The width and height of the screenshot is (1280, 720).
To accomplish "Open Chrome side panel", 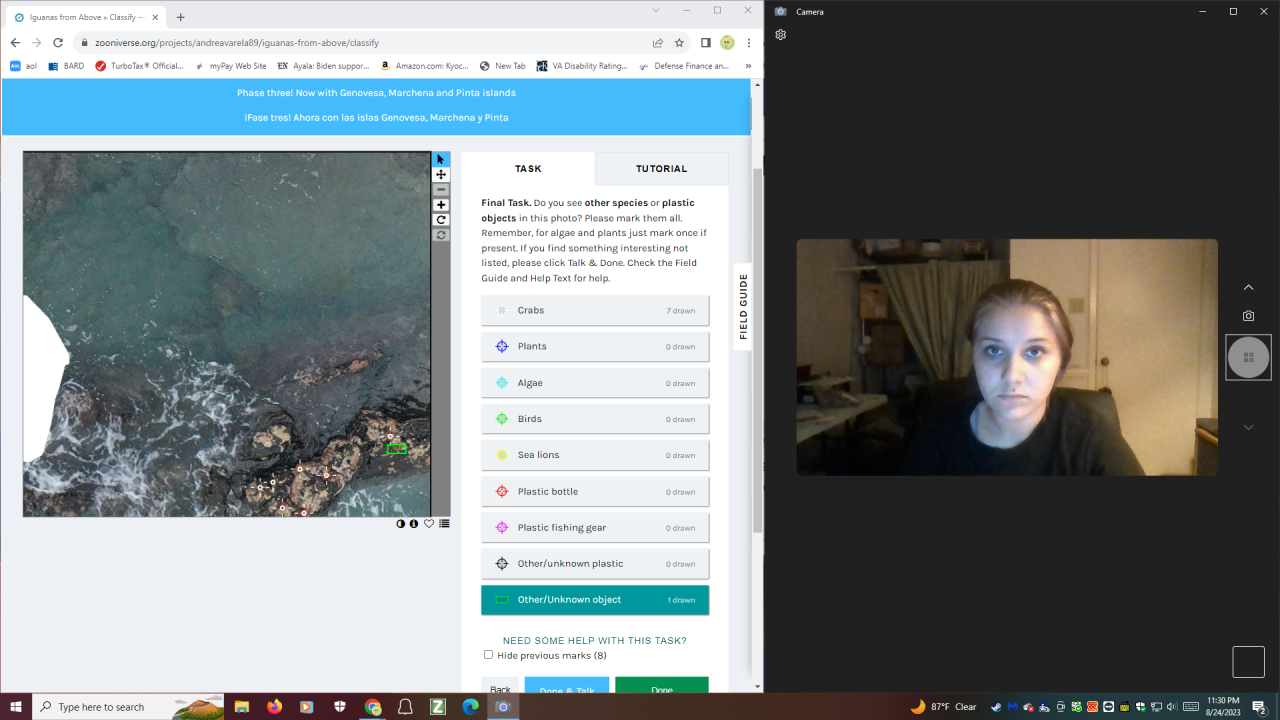I will 706,43.
